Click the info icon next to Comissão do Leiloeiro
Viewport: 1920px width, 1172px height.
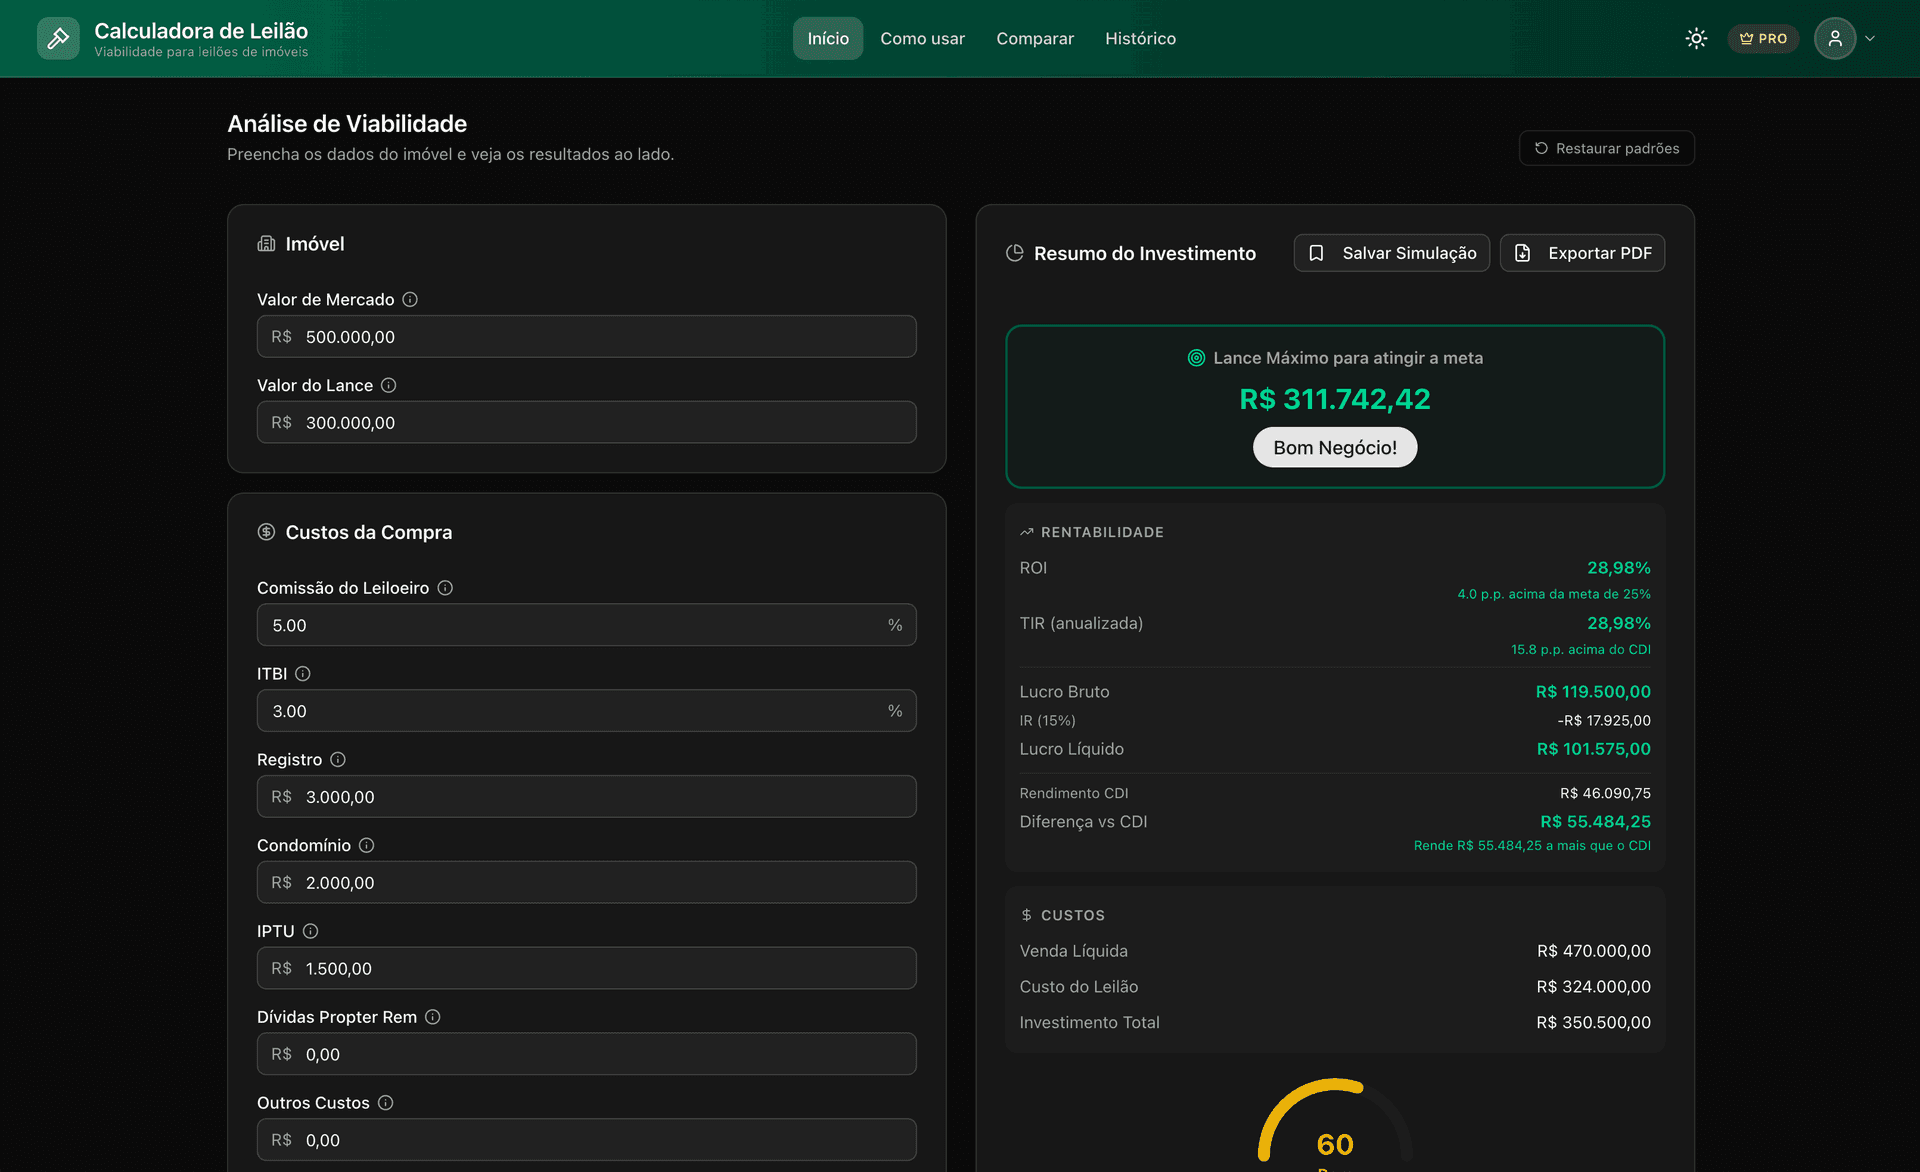click(x=444, y=587)
